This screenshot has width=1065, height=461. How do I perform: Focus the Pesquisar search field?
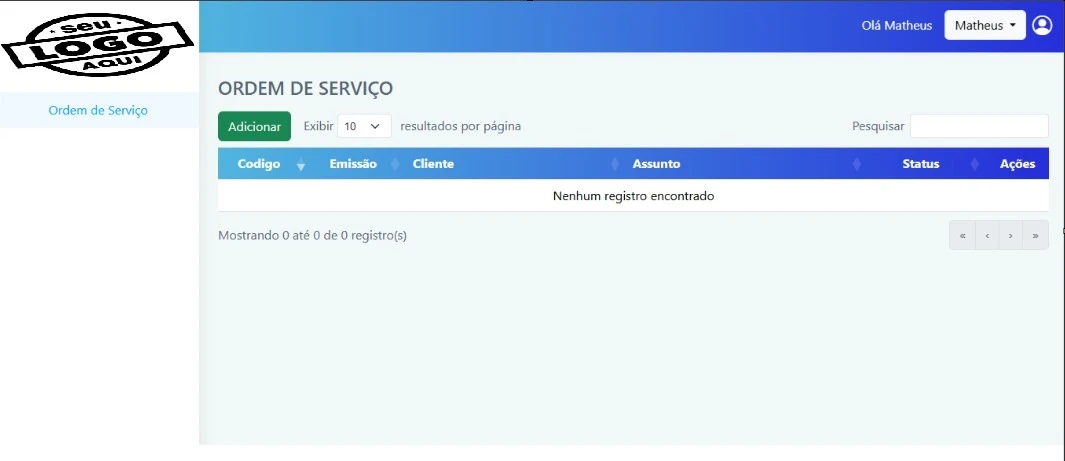click(x=978, y=126)
